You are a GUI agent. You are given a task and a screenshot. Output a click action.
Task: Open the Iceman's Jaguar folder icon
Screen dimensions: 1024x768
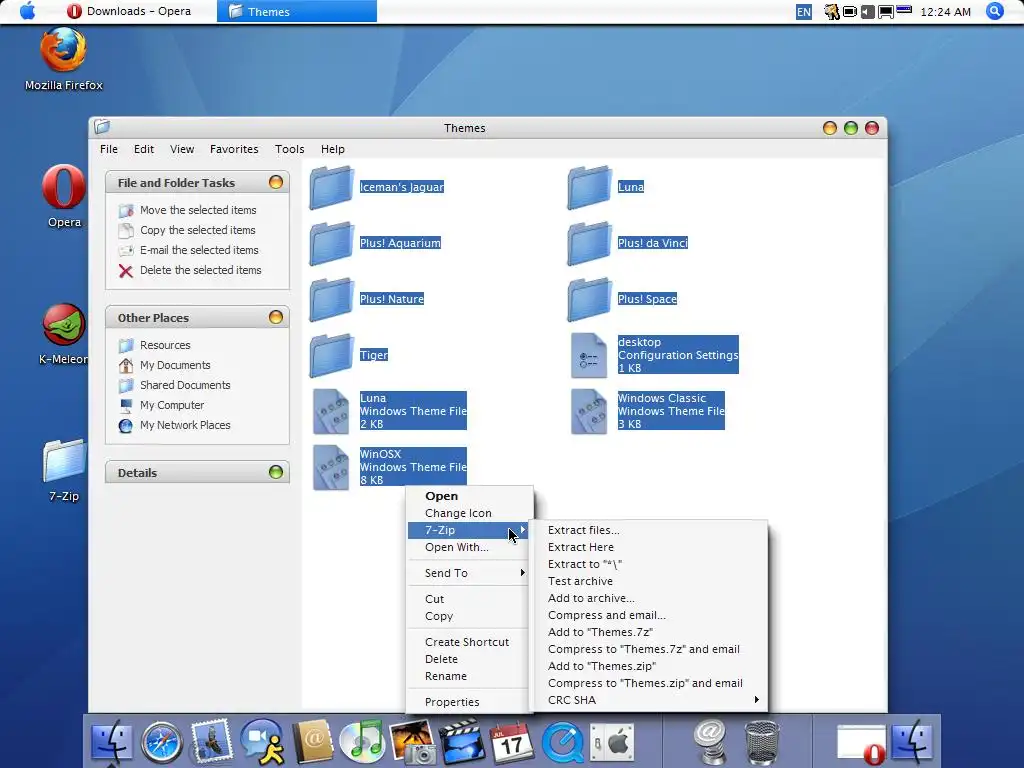(331, 187)
